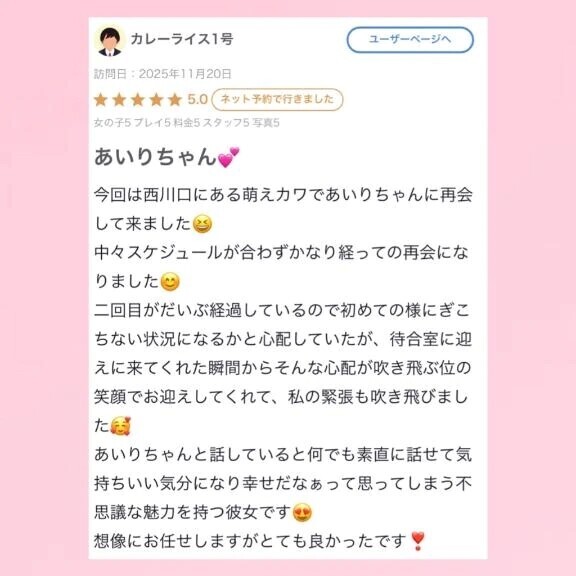
Task: Open the reviewer's avatar picture
Action: tap(109, 41)
